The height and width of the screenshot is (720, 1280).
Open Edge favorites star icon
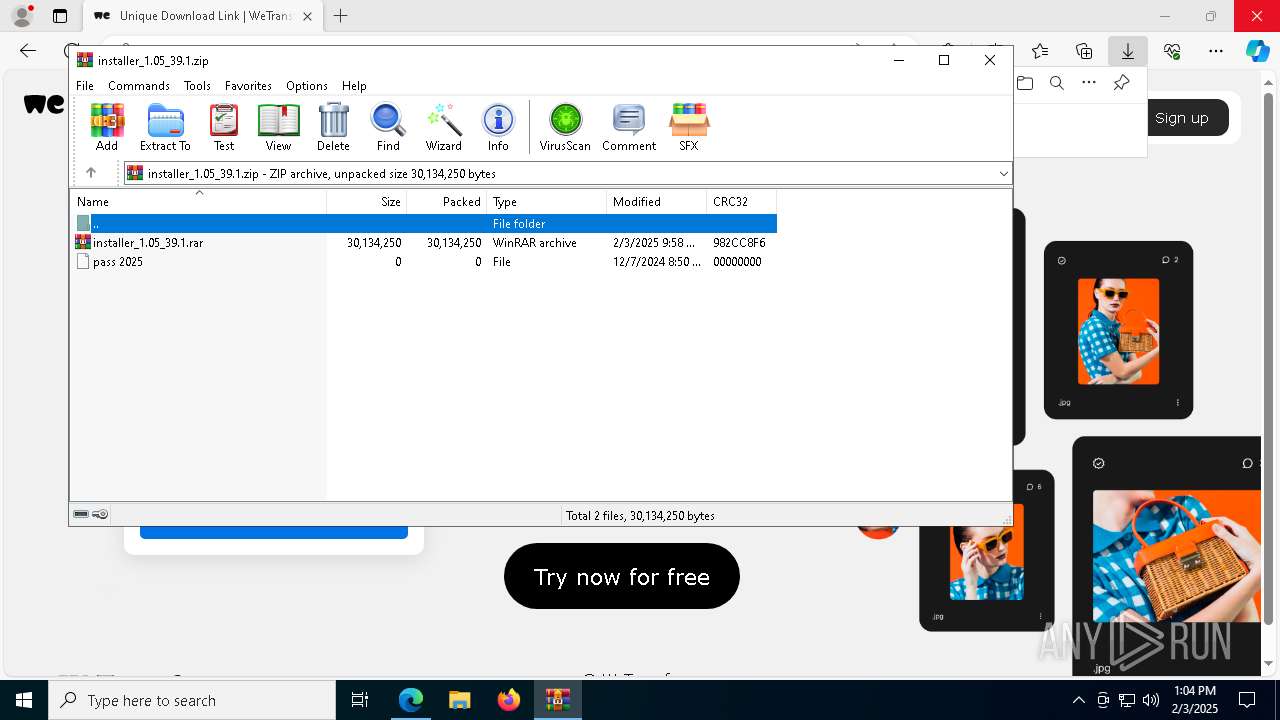pyautogui.click(x=1040, y=51)
